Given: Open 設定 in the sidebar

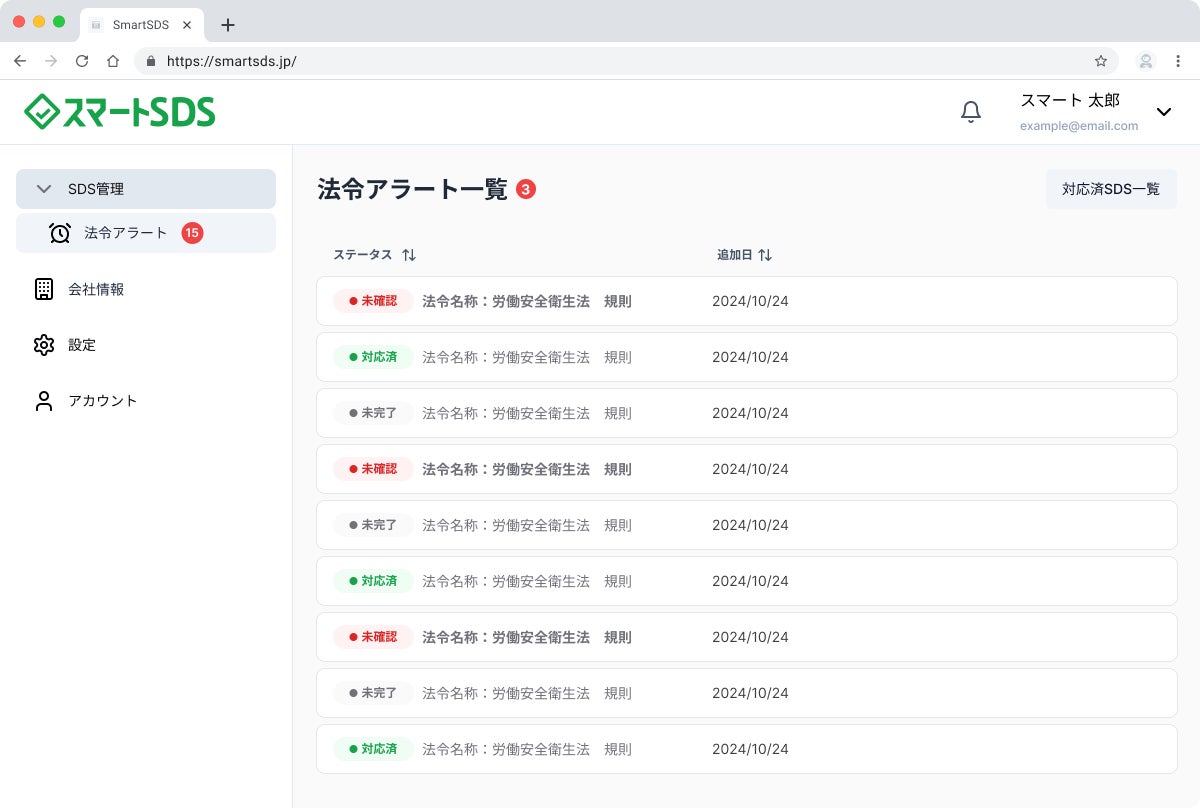Looking at the screenshot, I should click(82, 345).
